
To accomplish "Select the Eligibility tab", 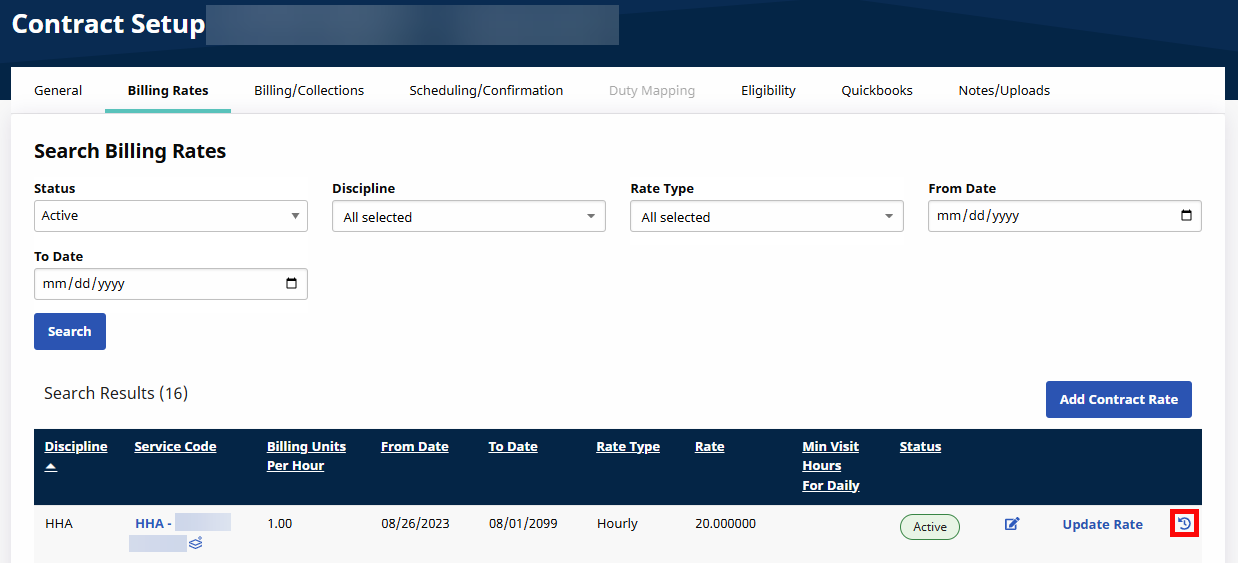I will (x=768, y=90).
